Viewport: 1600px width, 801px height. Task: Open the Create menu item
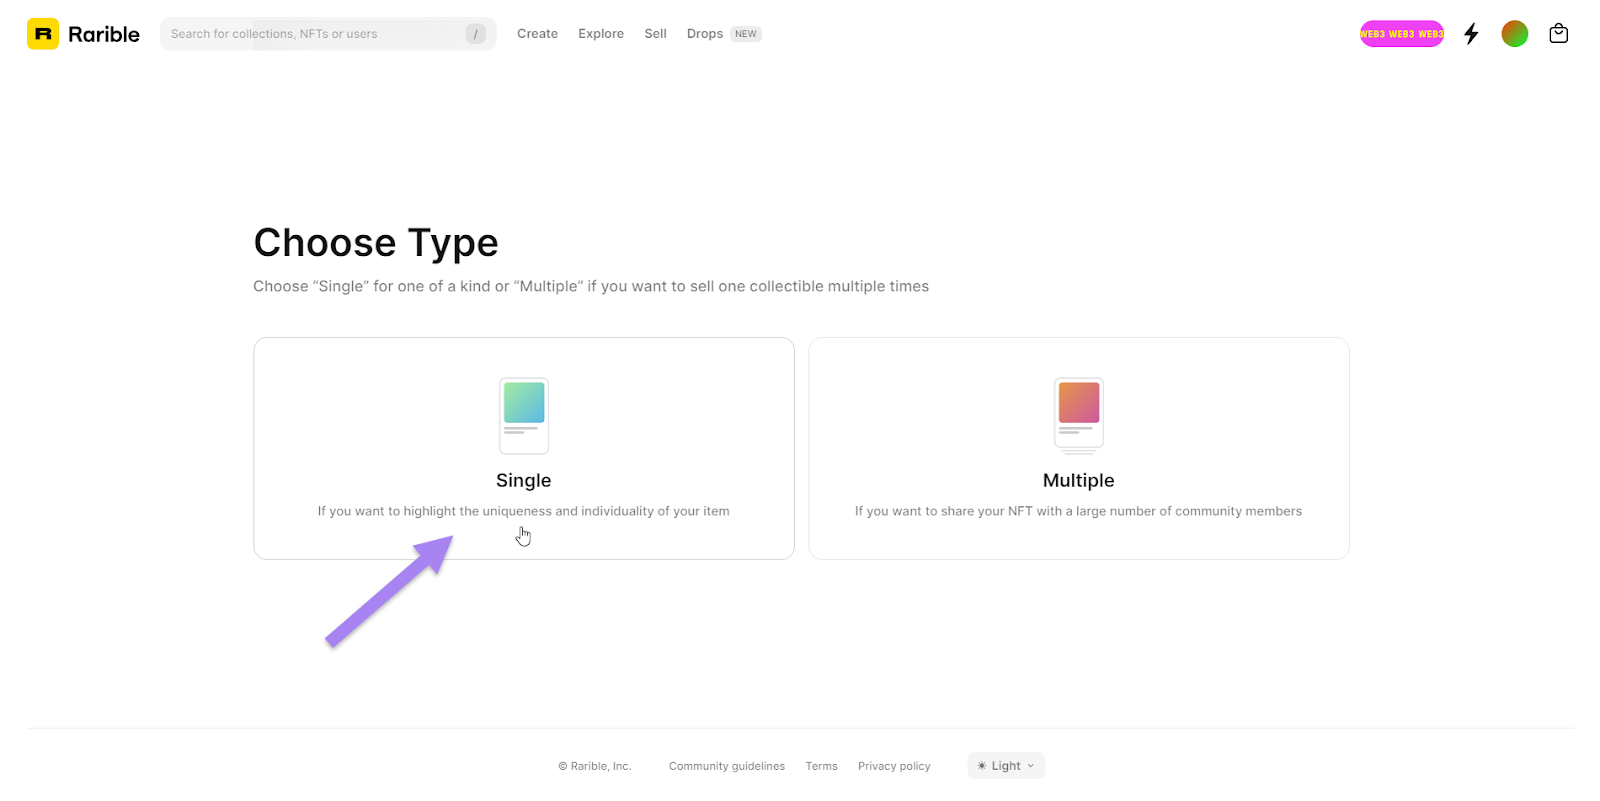click(537, 34)
